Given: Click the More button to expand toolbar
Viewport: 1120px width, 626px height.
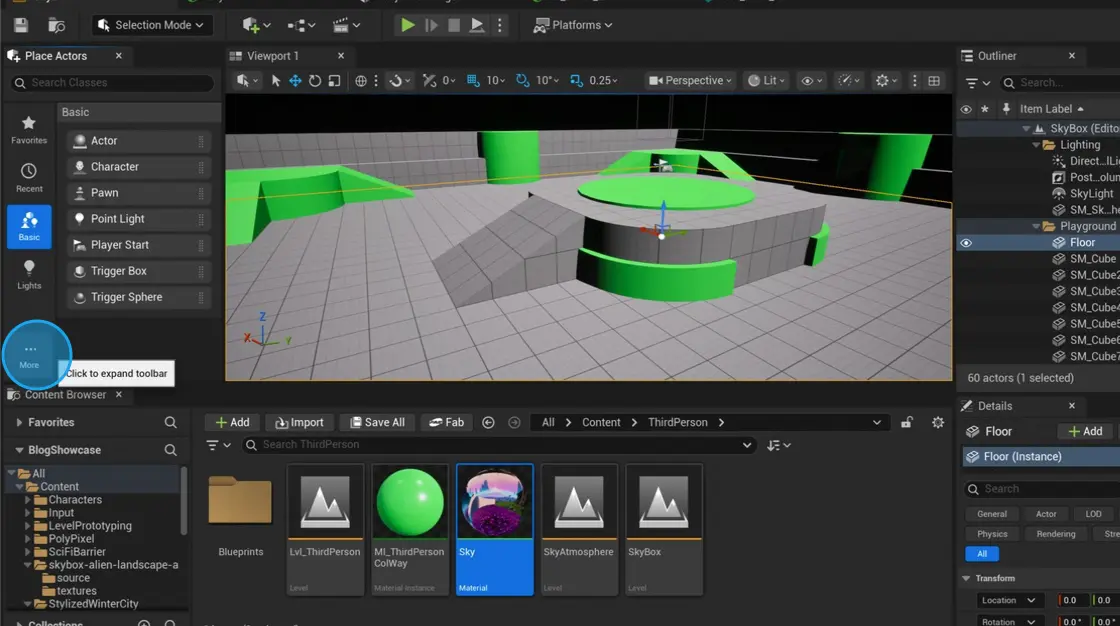Looking at the screenshot, I should (x=30, y=355).
